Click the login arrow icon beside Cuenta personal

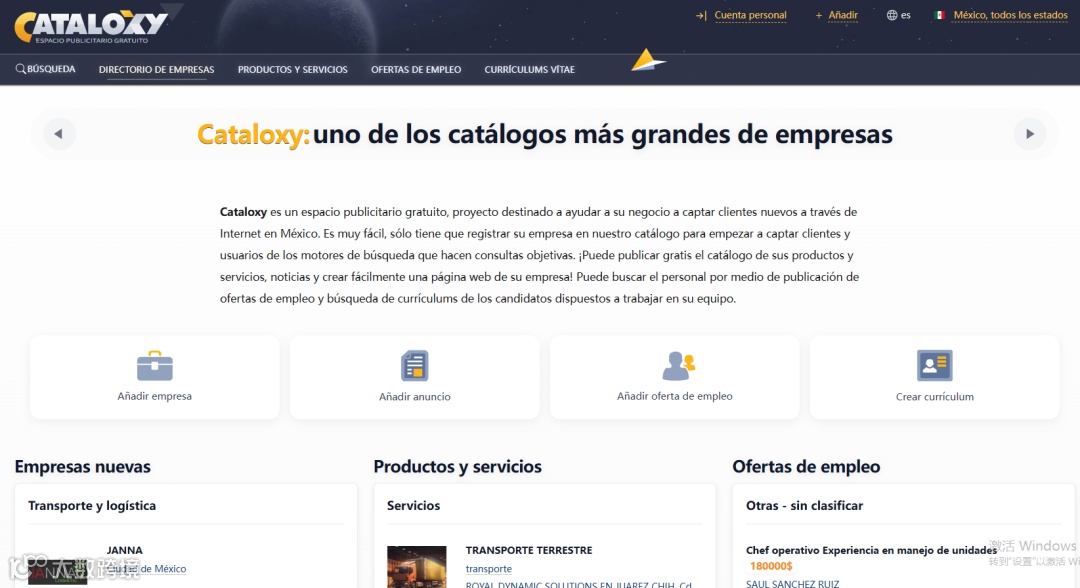(x=701, y=15)
